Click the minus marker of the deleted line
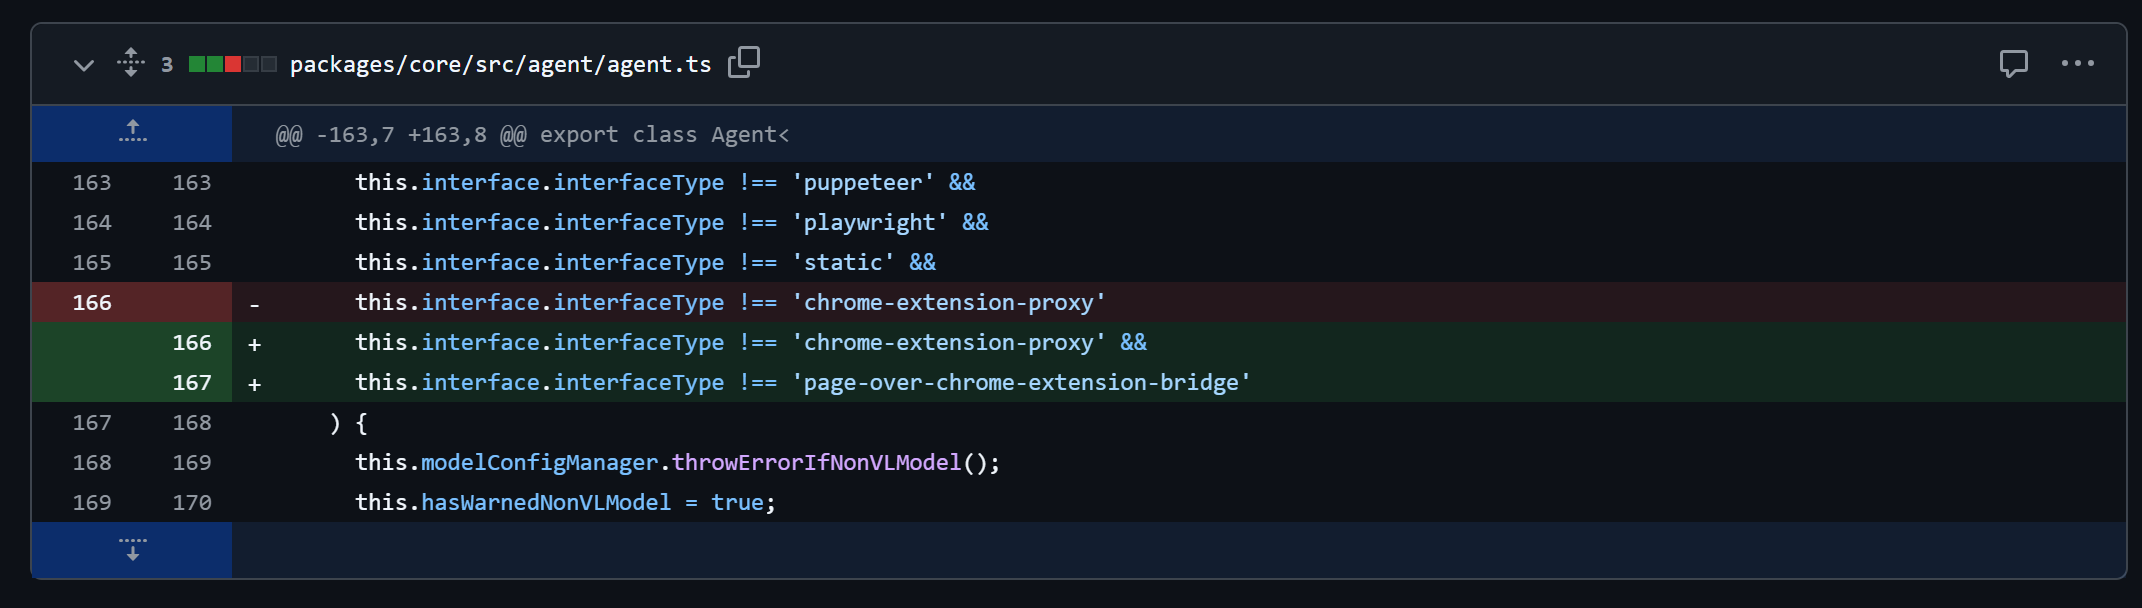The width and height of the screenshot is (2142, 608). [x=255, y=304]
